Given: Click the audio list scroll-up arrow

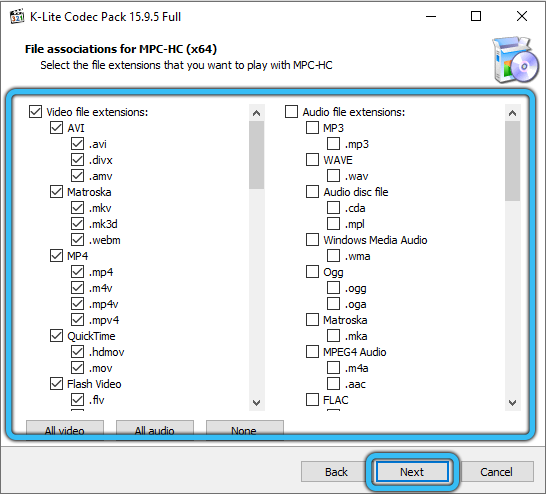Looking at the screenshot, I should tap(512, 113).
